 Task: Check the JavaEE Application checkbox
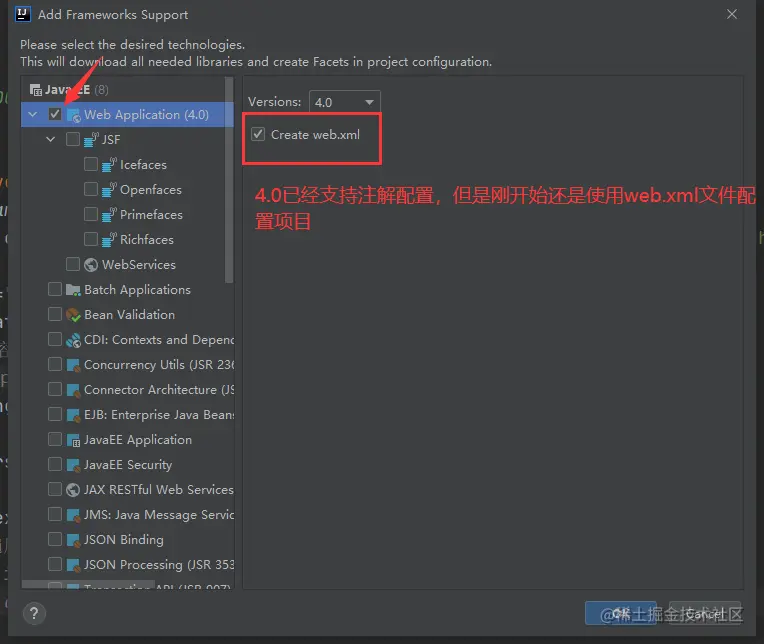click(55, 439)
